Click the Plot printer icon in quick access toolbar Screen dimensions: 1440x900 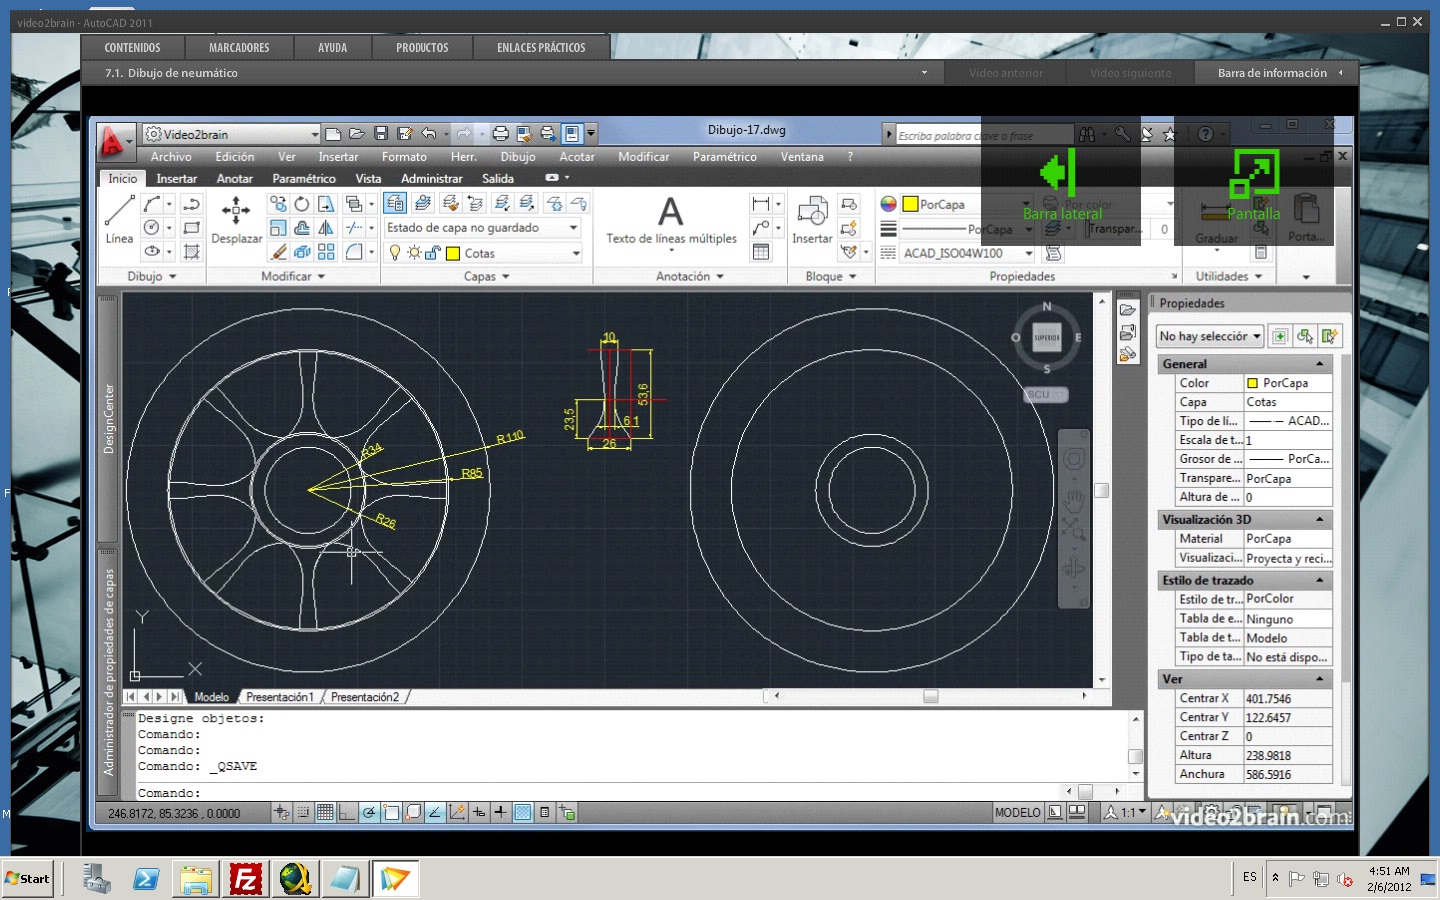coord(501,133)
